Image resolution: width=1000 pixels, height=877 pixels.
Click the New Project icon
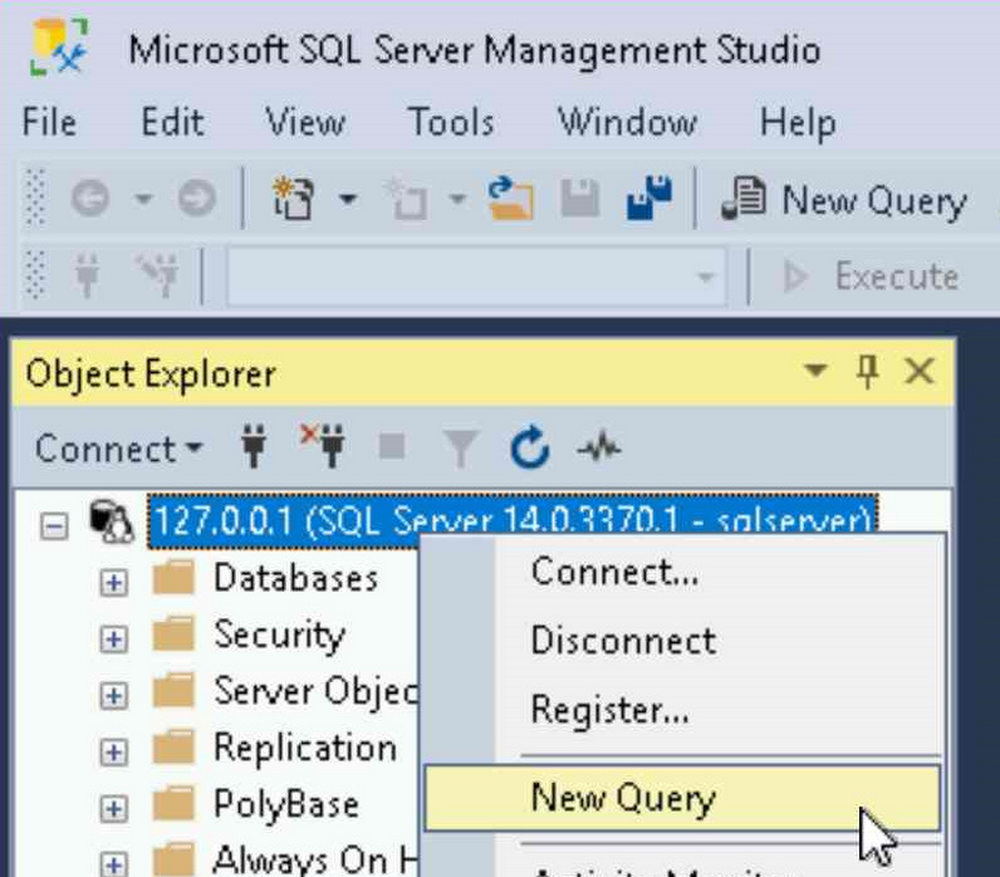tap(293, 198)
